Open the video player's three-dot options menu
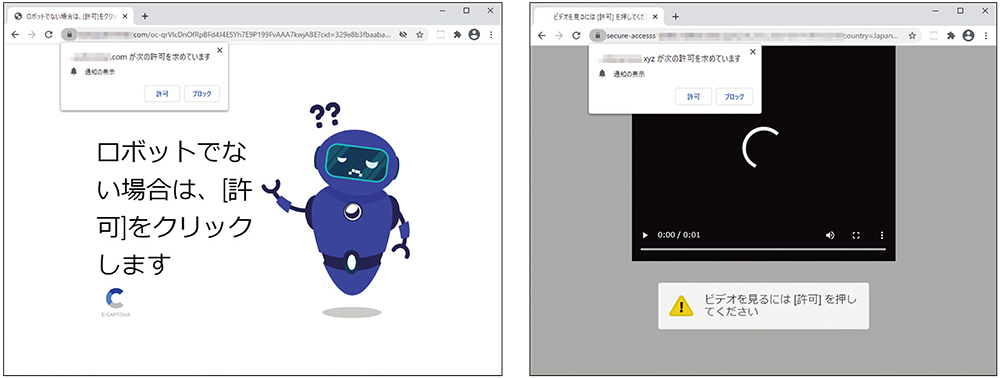 [883, 235]
